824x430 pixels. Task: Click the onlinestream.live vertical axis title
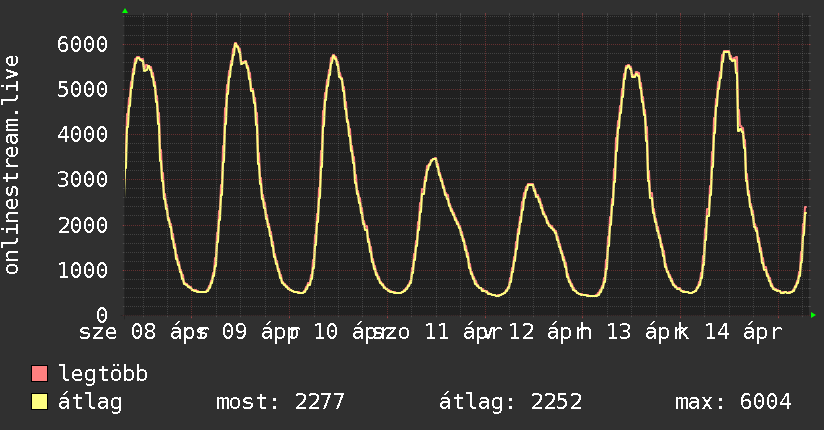(12, 165)
